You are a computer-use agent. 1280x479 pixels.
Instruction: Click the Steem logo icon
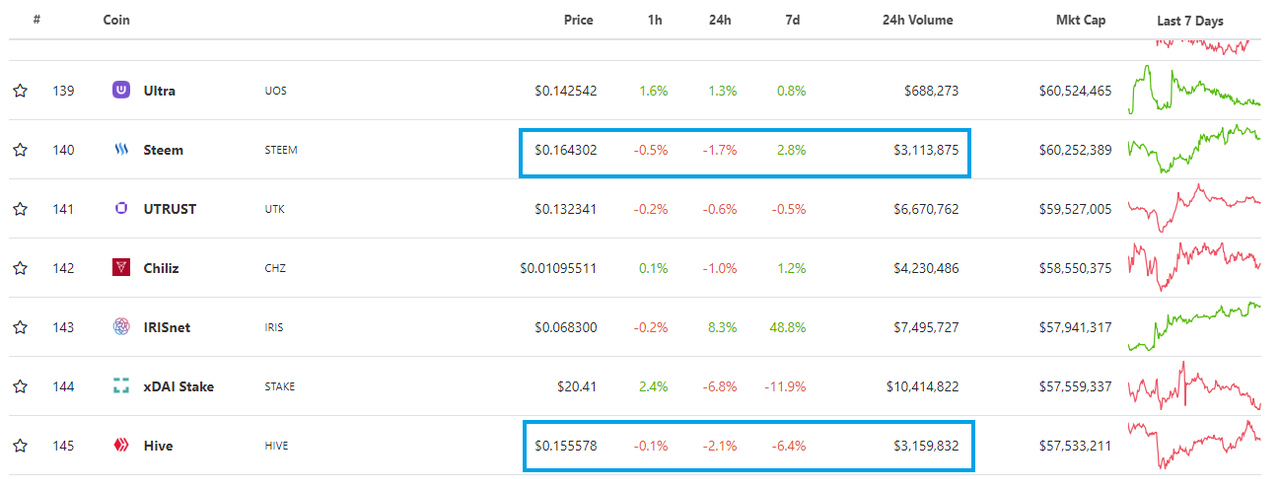(121, 150)
